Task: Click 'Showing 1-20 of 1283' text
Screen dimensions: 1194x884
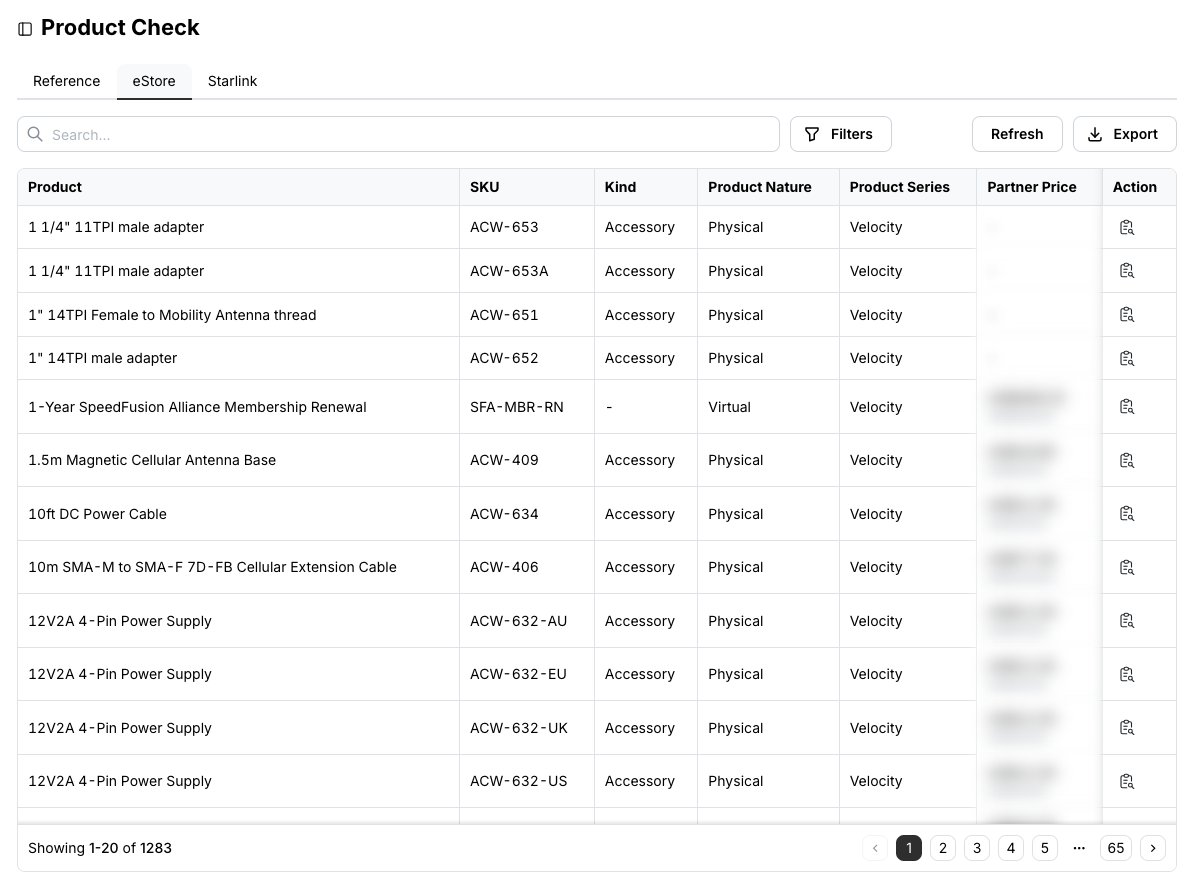Action: 100,848
